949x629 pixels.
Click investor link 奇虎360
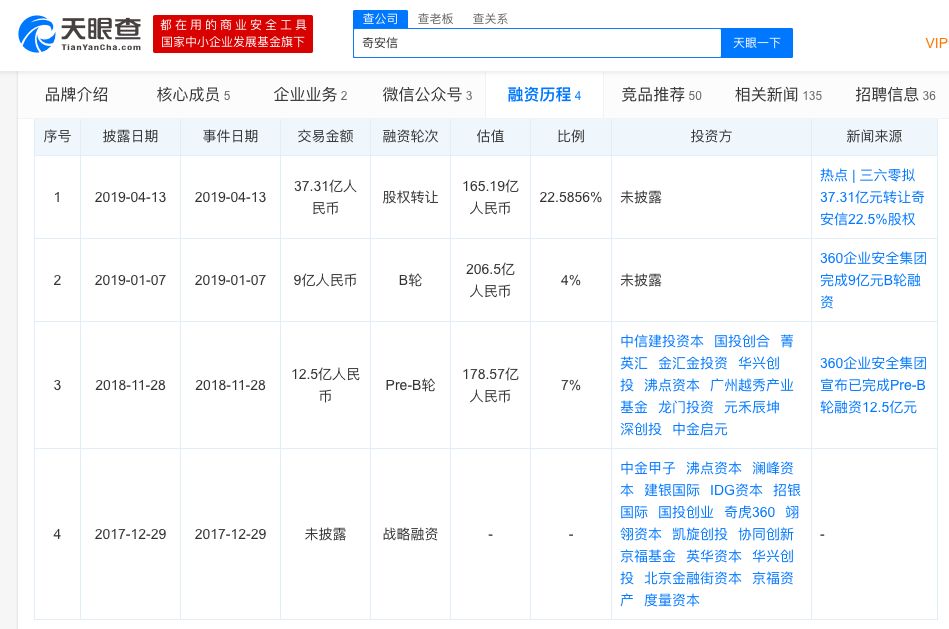pos(750,512)
